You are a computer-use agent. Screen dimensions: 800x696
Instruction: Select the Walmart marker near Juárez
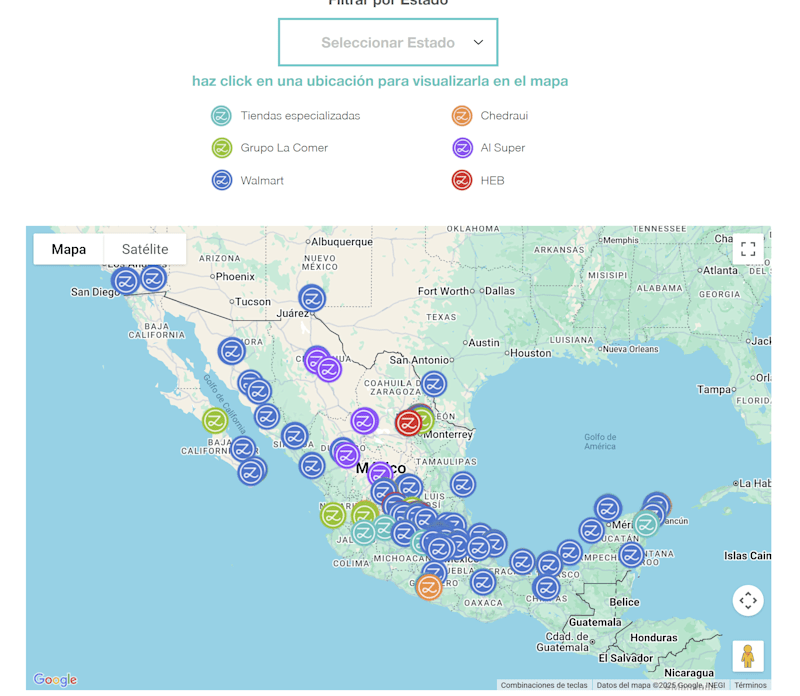click(312, 299)
